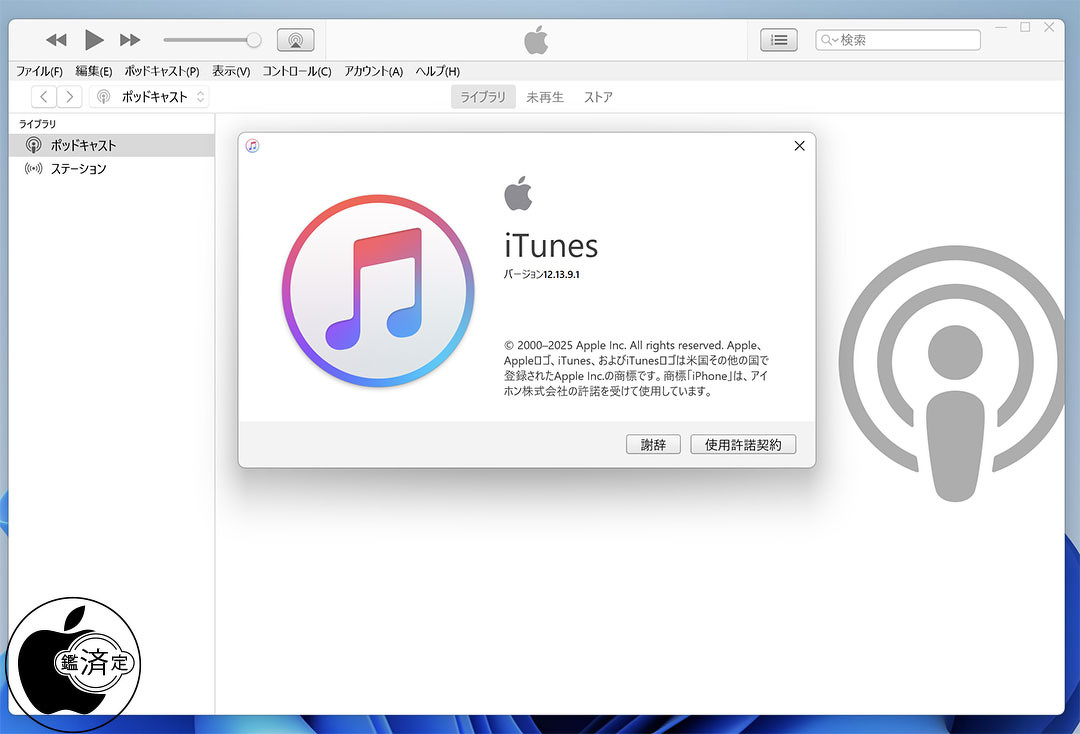
Task: Open the ファイル(F) menu
Action: [x=39, y=71]
